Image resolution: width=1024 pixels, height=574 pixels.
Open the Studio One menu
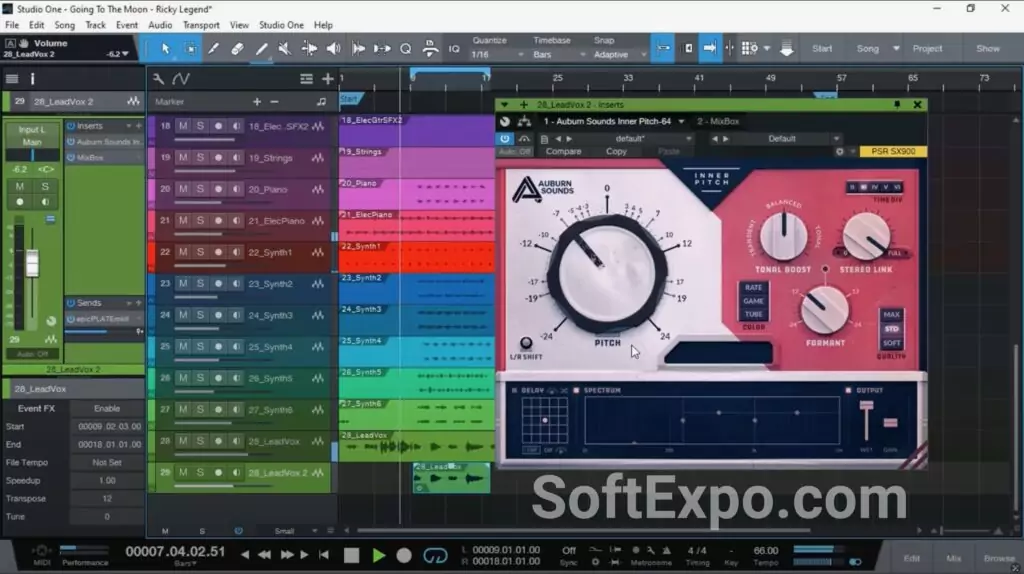coord(281,25)
